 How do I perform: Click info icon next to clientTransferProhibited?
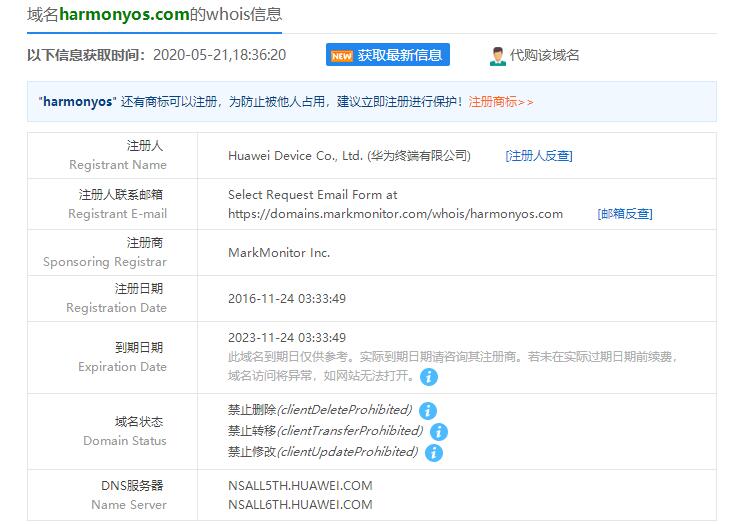point(439,432)
